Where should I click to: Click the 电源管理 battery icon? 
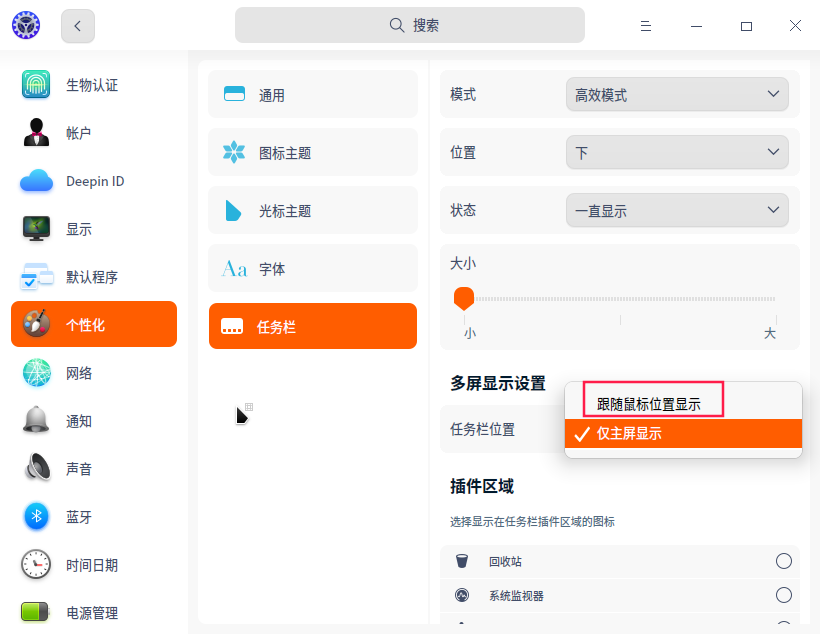35,612
